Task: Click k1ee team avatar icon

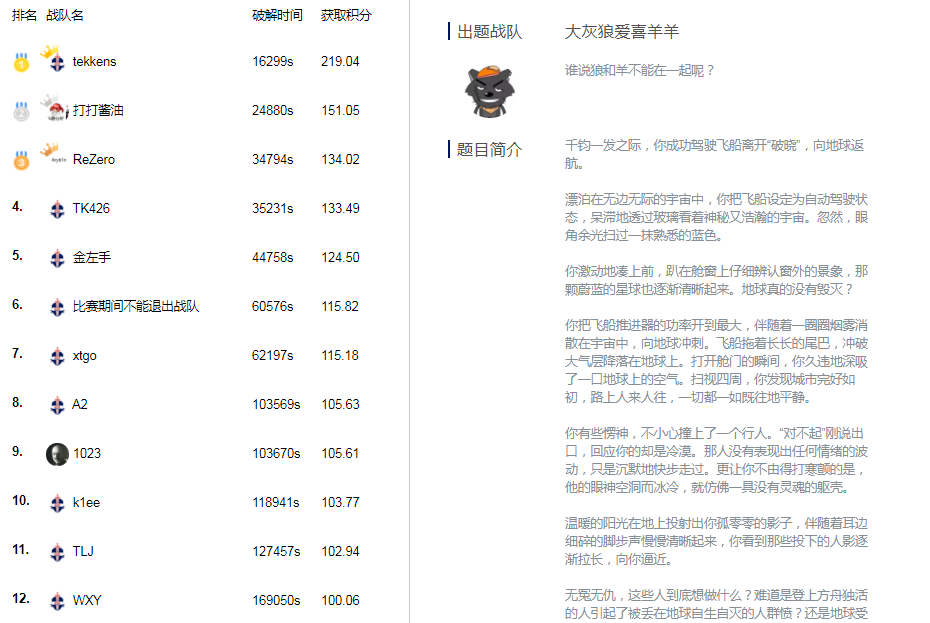Action: 57,503
